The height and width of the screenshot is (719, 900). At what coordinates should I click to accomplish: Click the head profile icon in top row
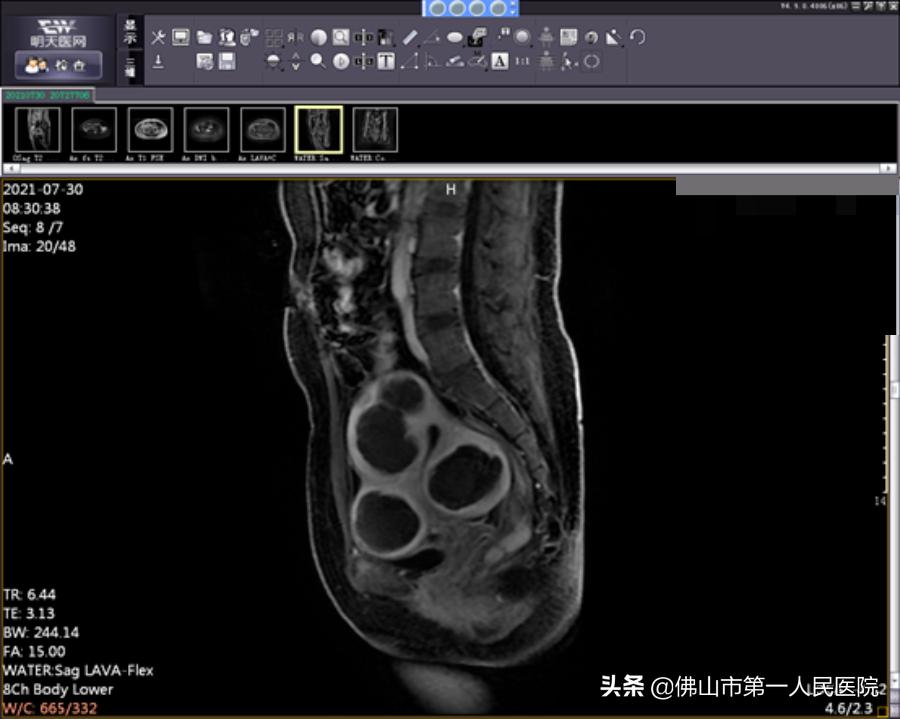click(591, 38)
